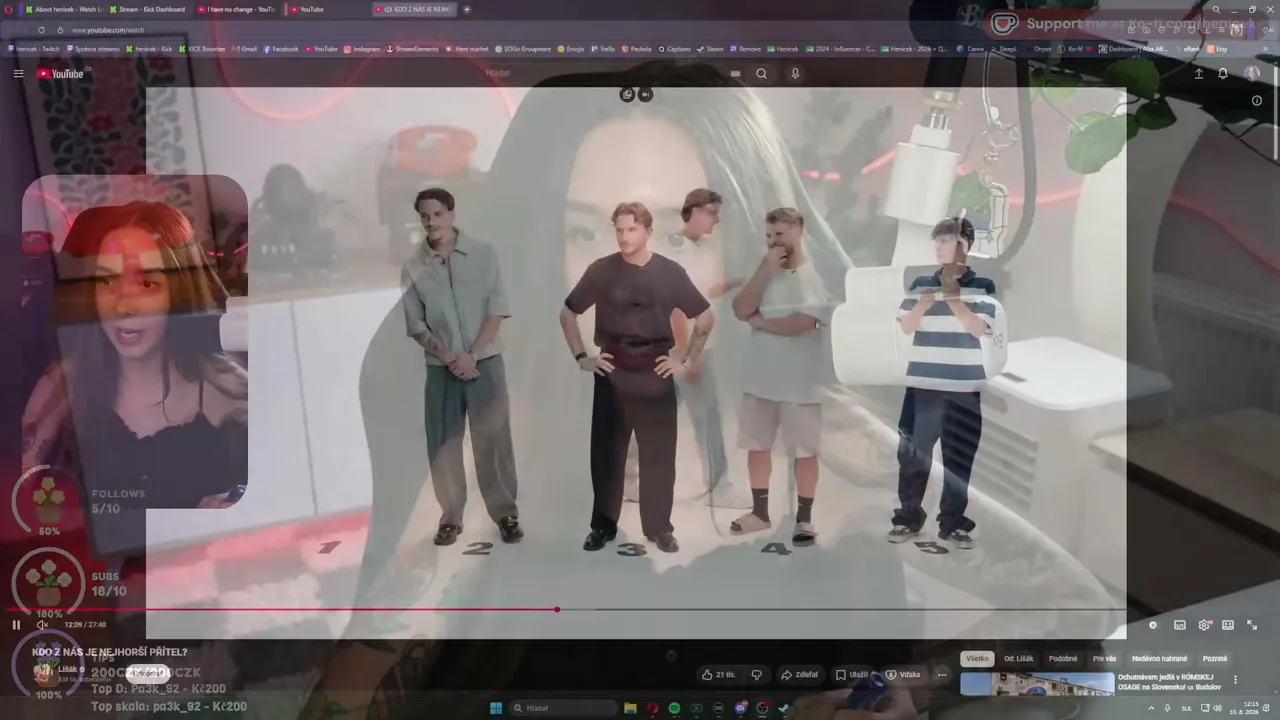
Task: Click the video title KDO Z NÁS JE NEJHORŠÍ PŘÍTEL?
Action: coord(110,652)
